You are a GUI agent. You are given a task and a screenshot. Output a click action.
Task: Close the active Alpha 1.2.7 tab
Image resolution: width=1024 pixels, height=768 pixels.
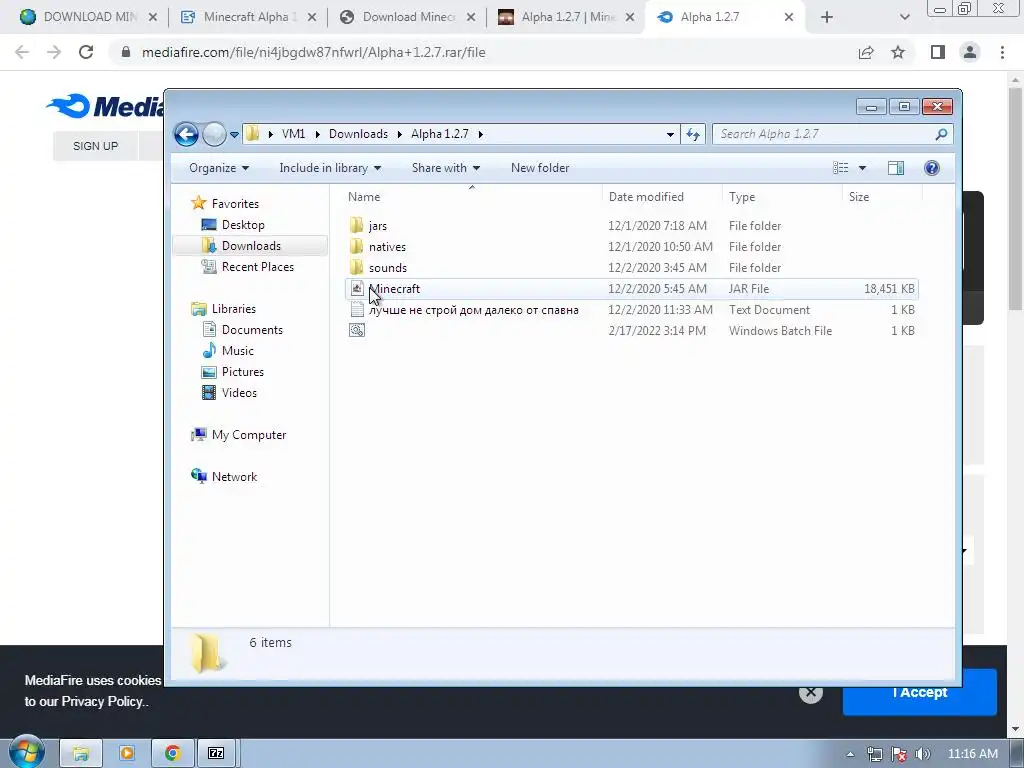(x=789, y=17)
